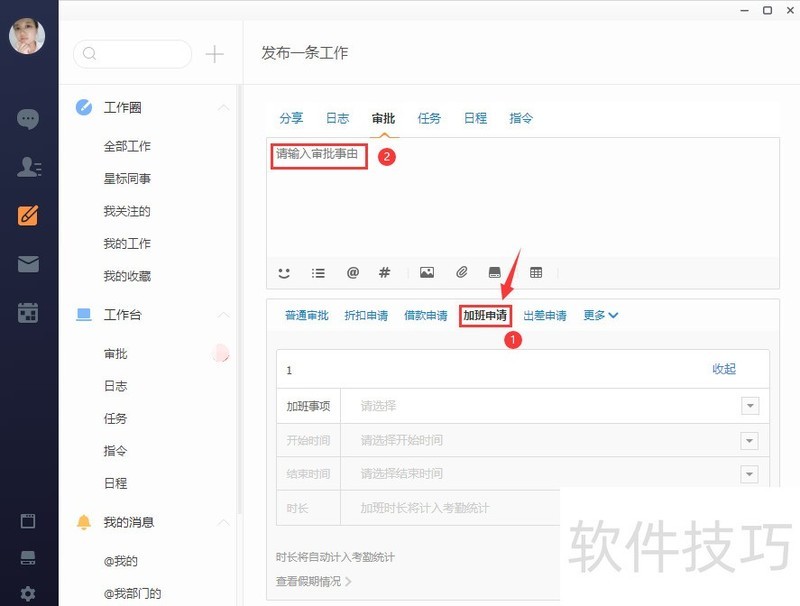Mention a colleague using the @ icon
The height and width of the screenshot is (606, 800).
point(351,272)
